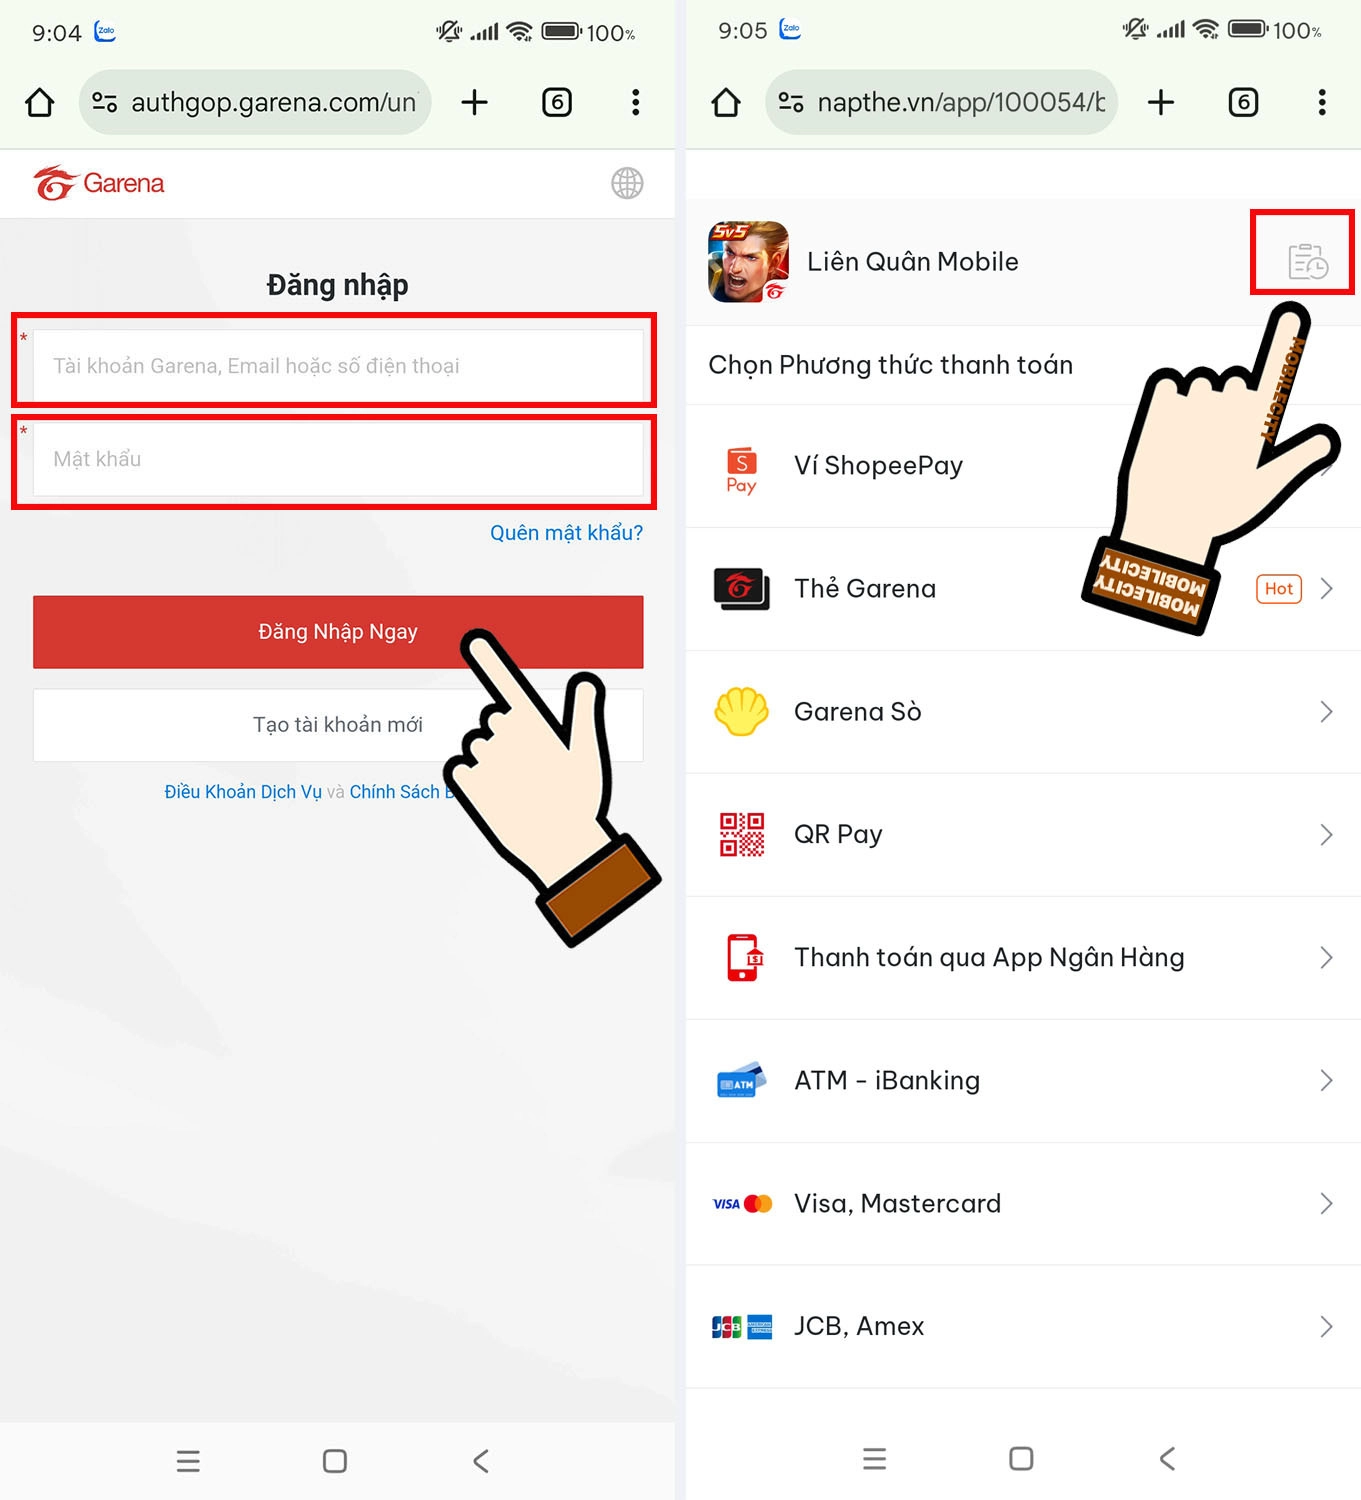
Task: Tap the JCB Amex logo icon
Action: [x=742, y=1327]
